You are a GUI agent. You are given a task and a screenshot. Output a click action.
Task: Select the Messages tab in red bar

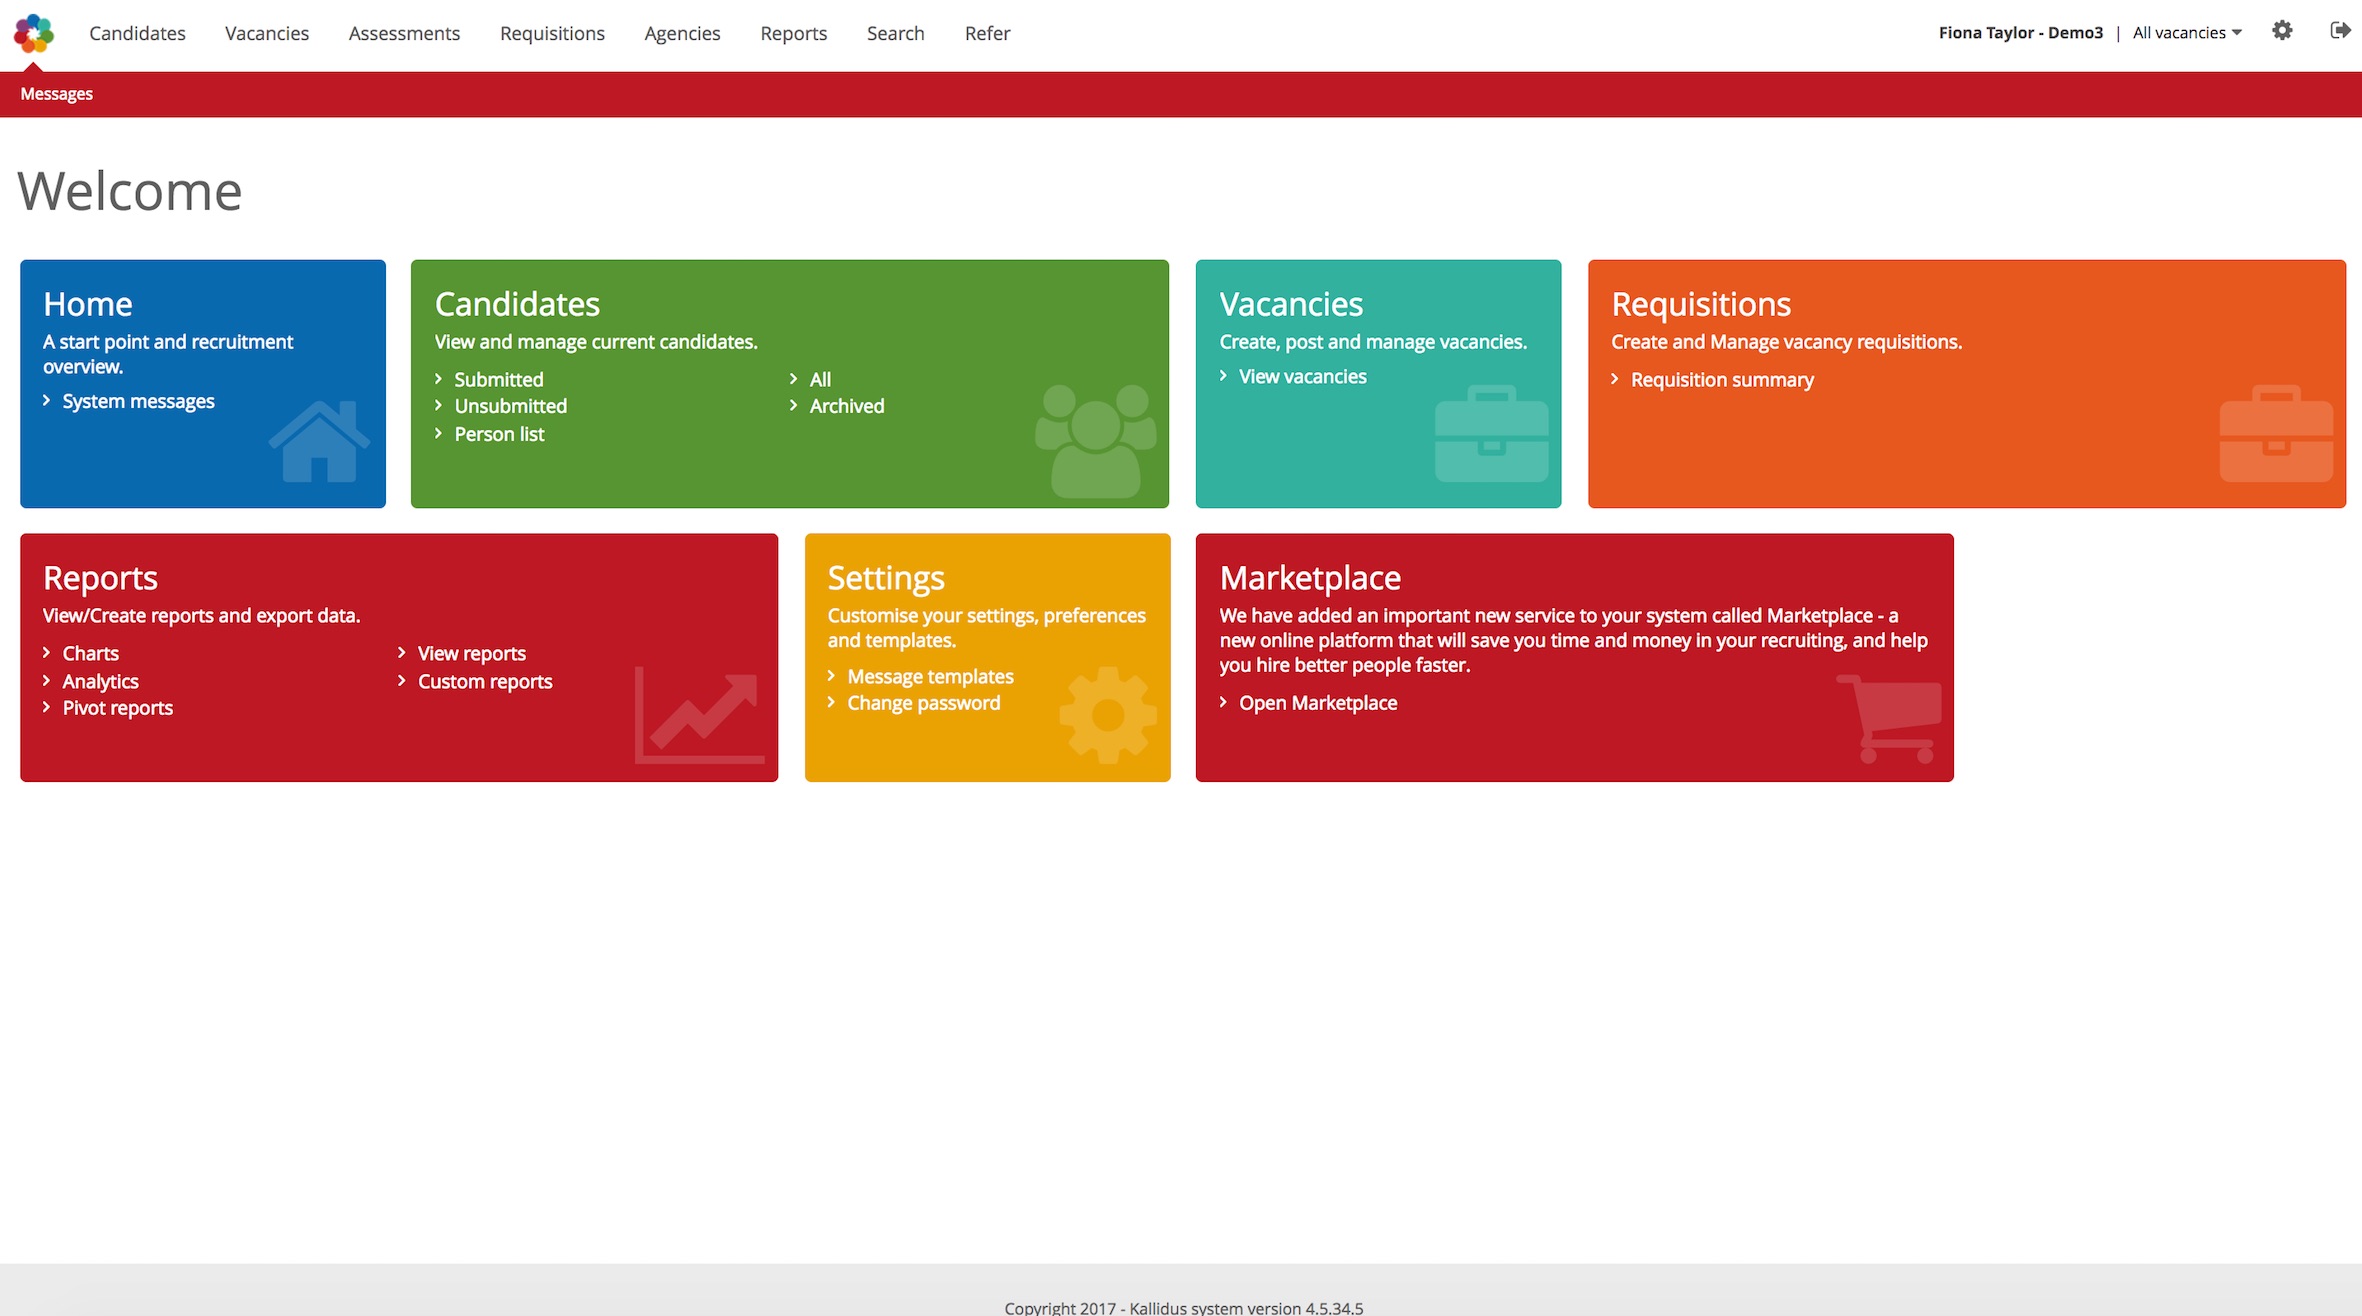click(x=56, y=94)
